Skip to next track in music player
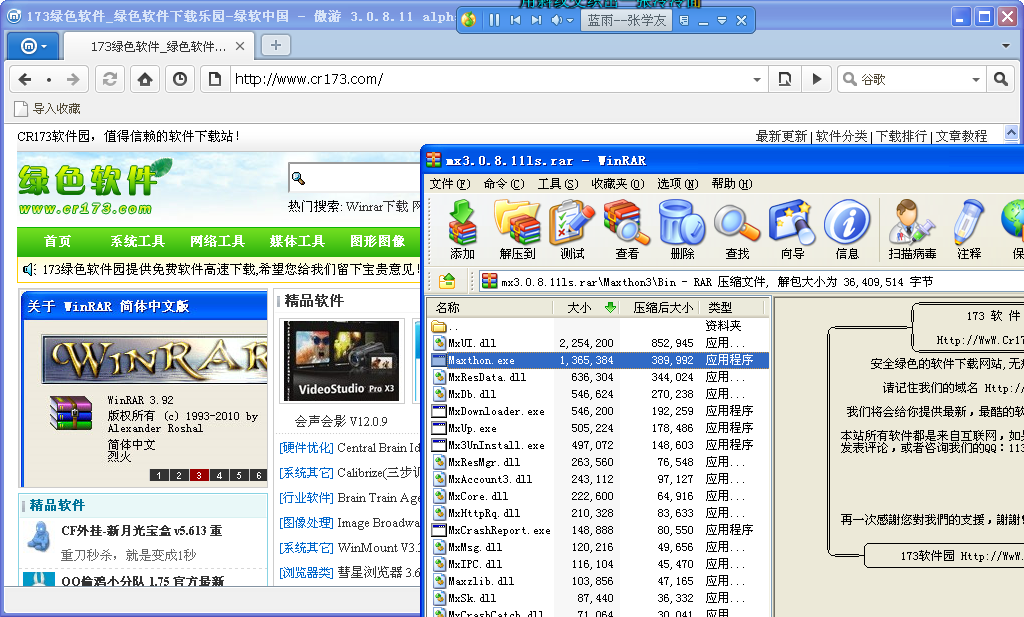This screenshot has width=1024, height=617. [537, 20]
